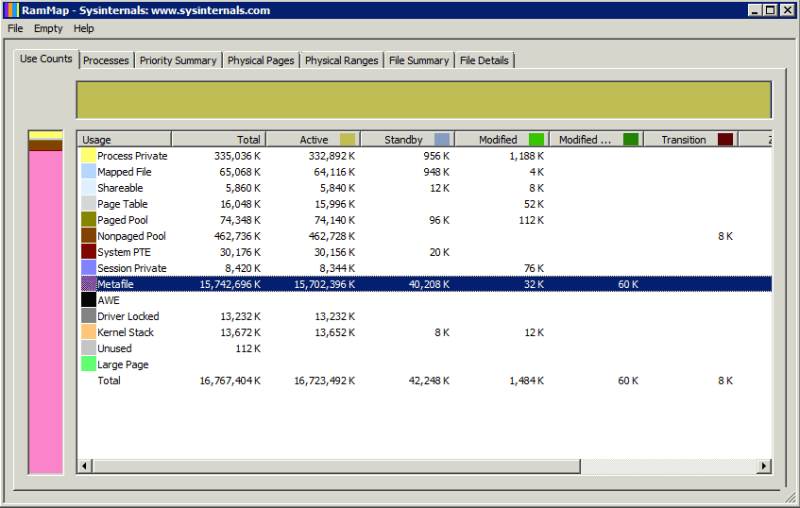Screen dimensions: 800x508
Task: Sort by the Modified column header
Action: point(502,139)
